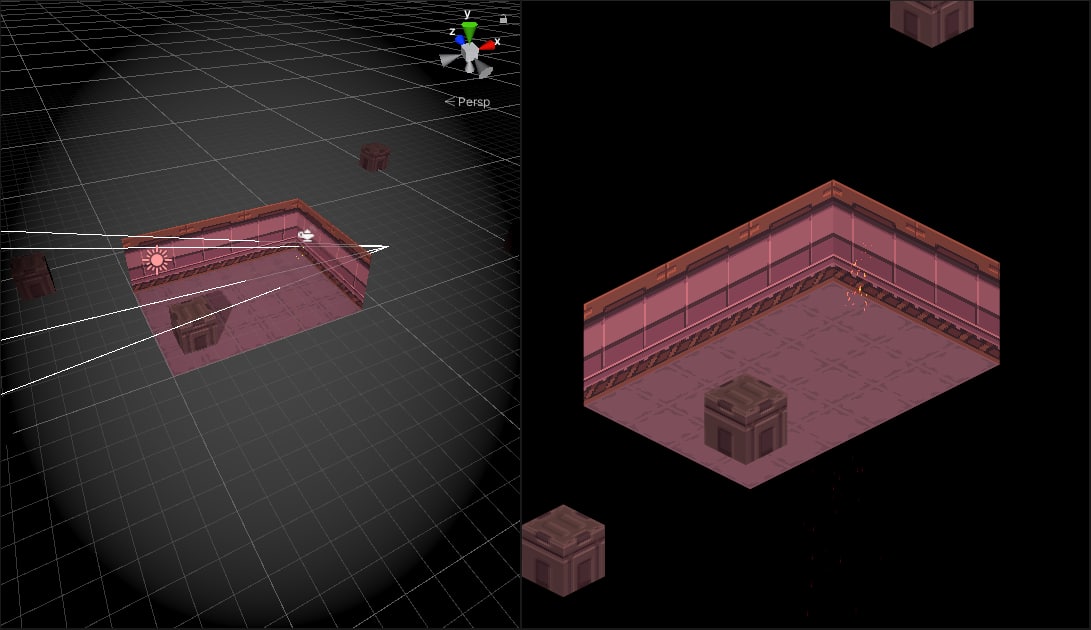Click the crate inside the room in game view
Viewport: 1091px width, 630px height.
pyautogui.click(x=745, y=419)
